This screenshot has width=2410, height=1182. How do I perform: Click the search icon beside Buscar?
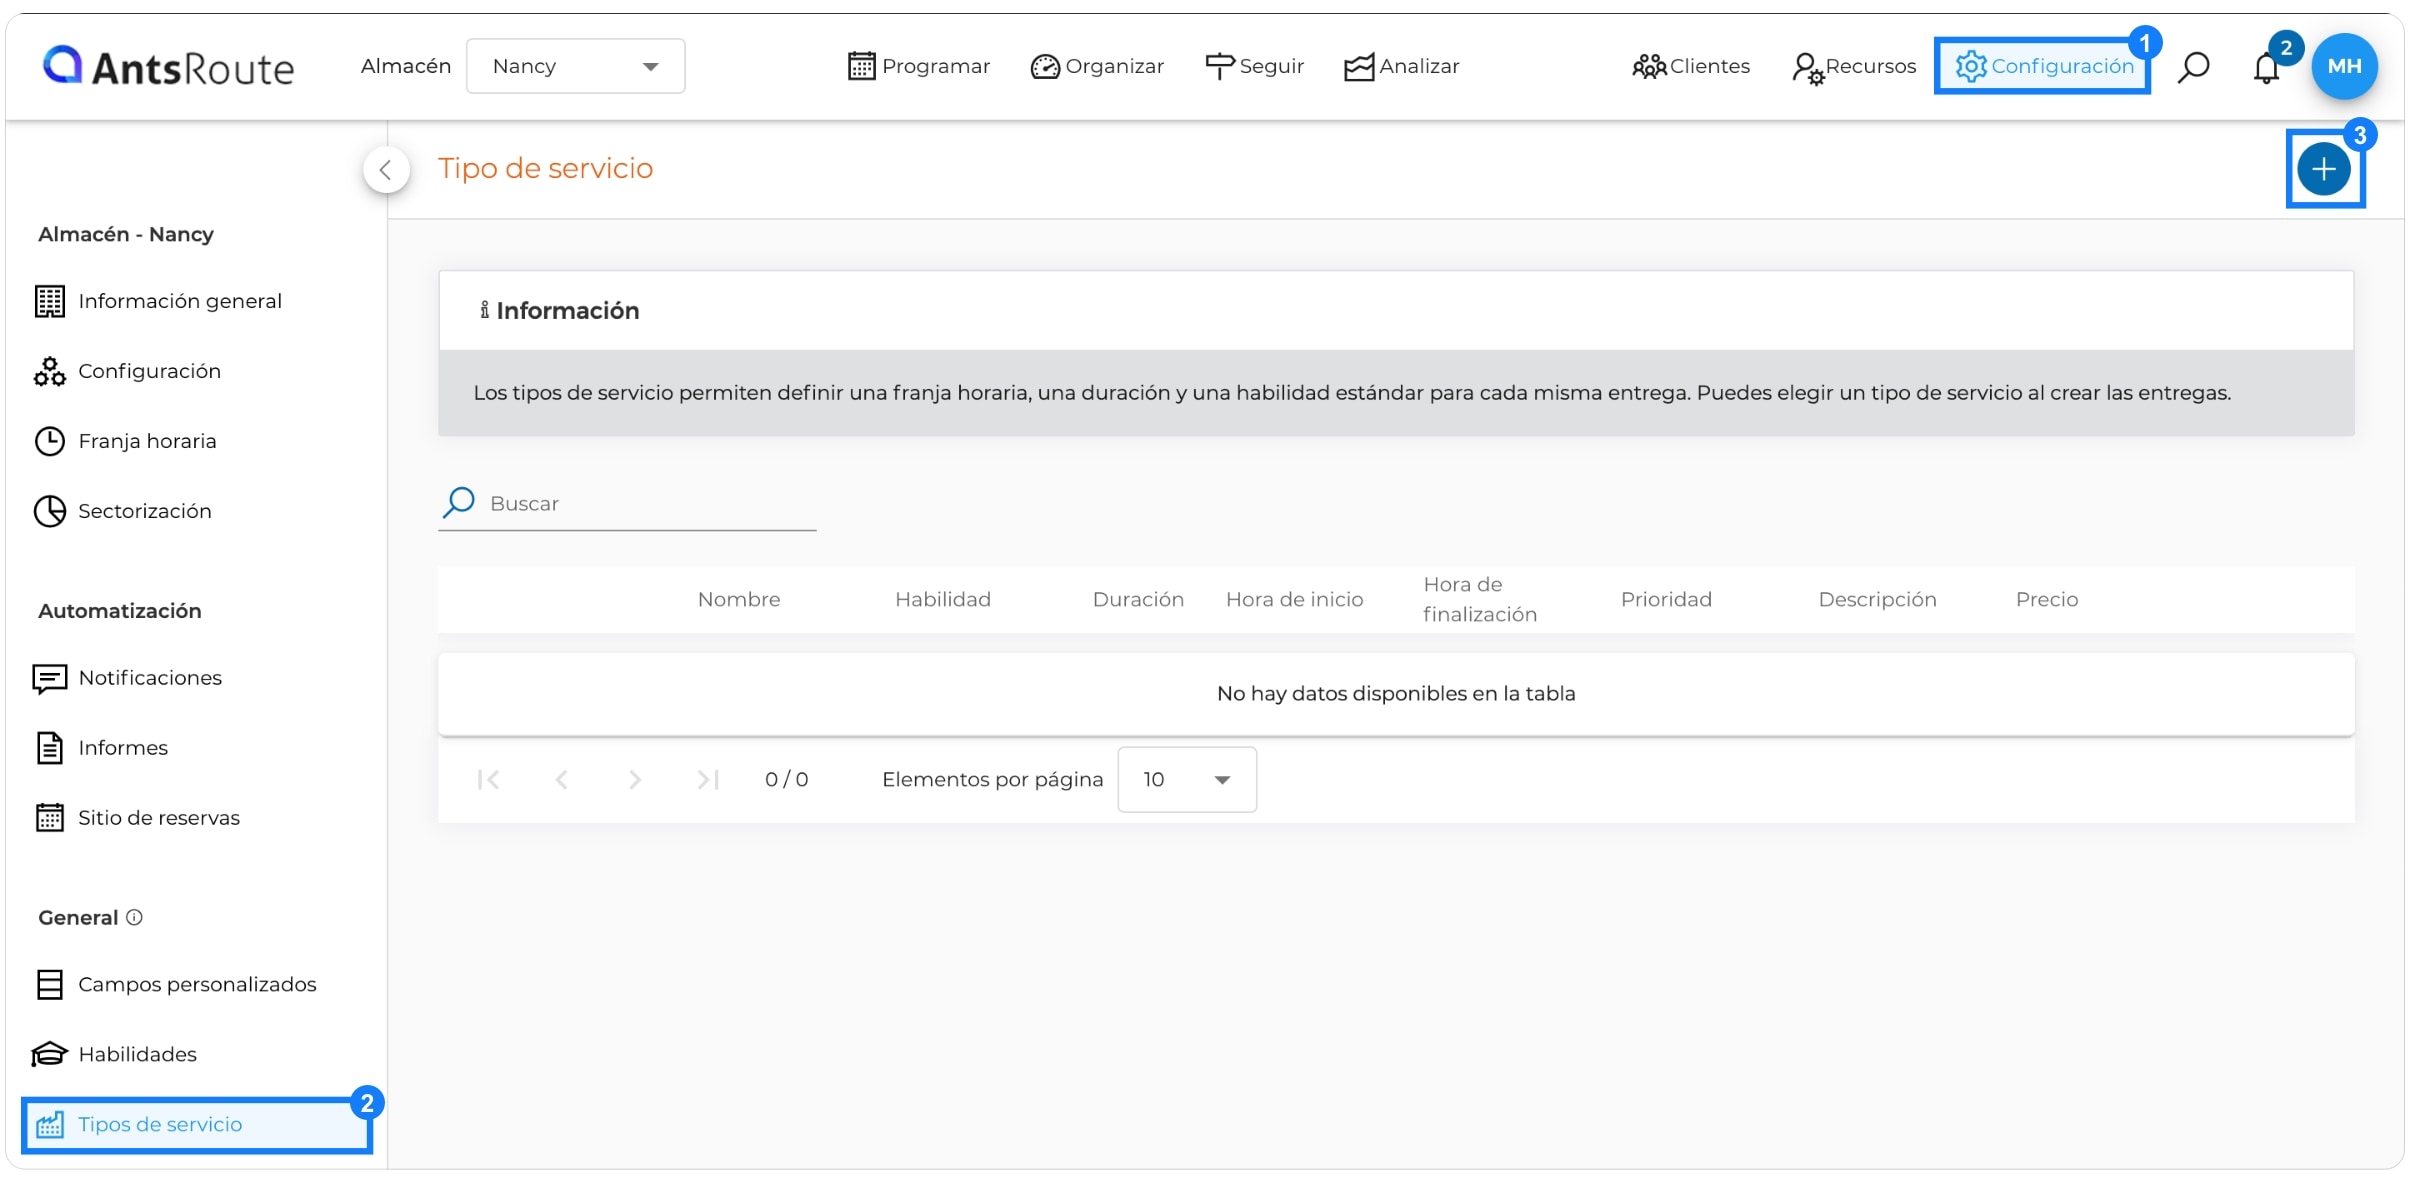pos(459,502)
